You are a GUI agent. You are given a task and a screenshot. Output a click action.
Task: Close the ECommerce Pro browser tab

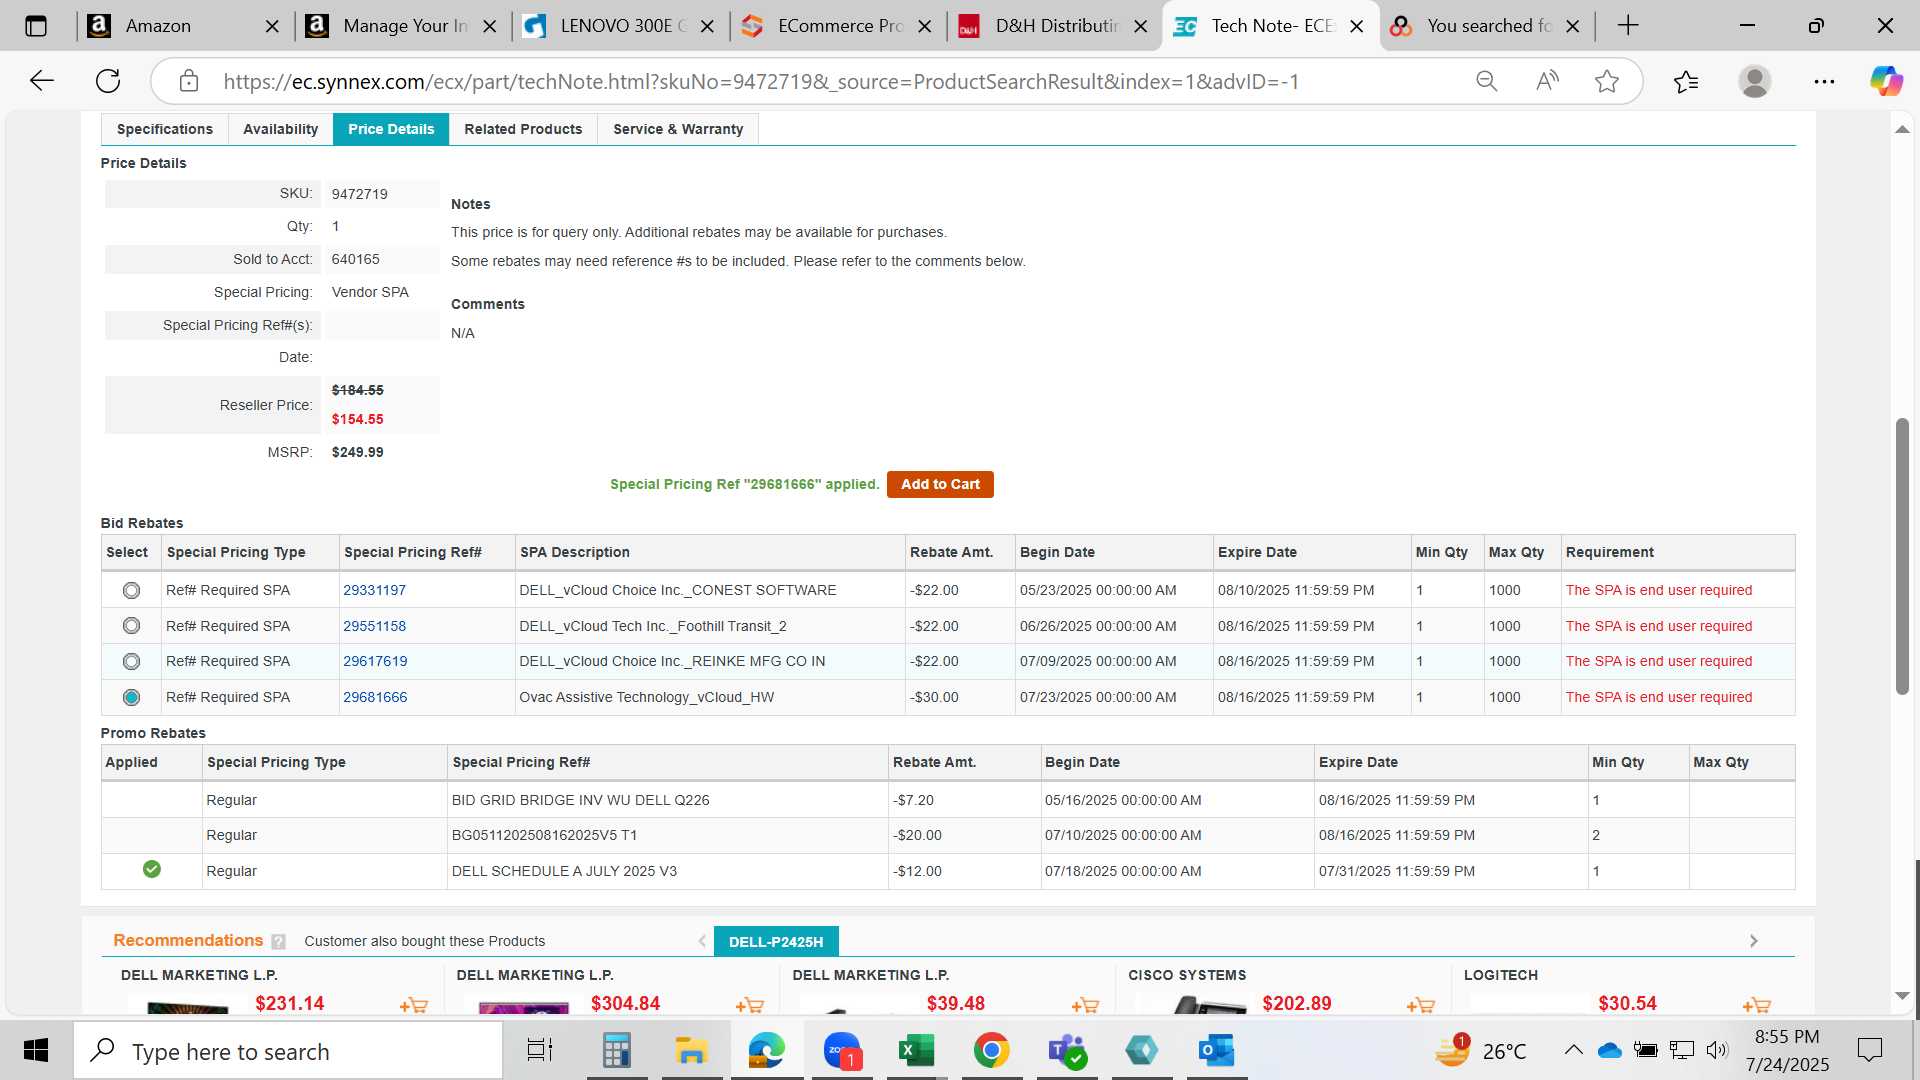pos(925,27)
